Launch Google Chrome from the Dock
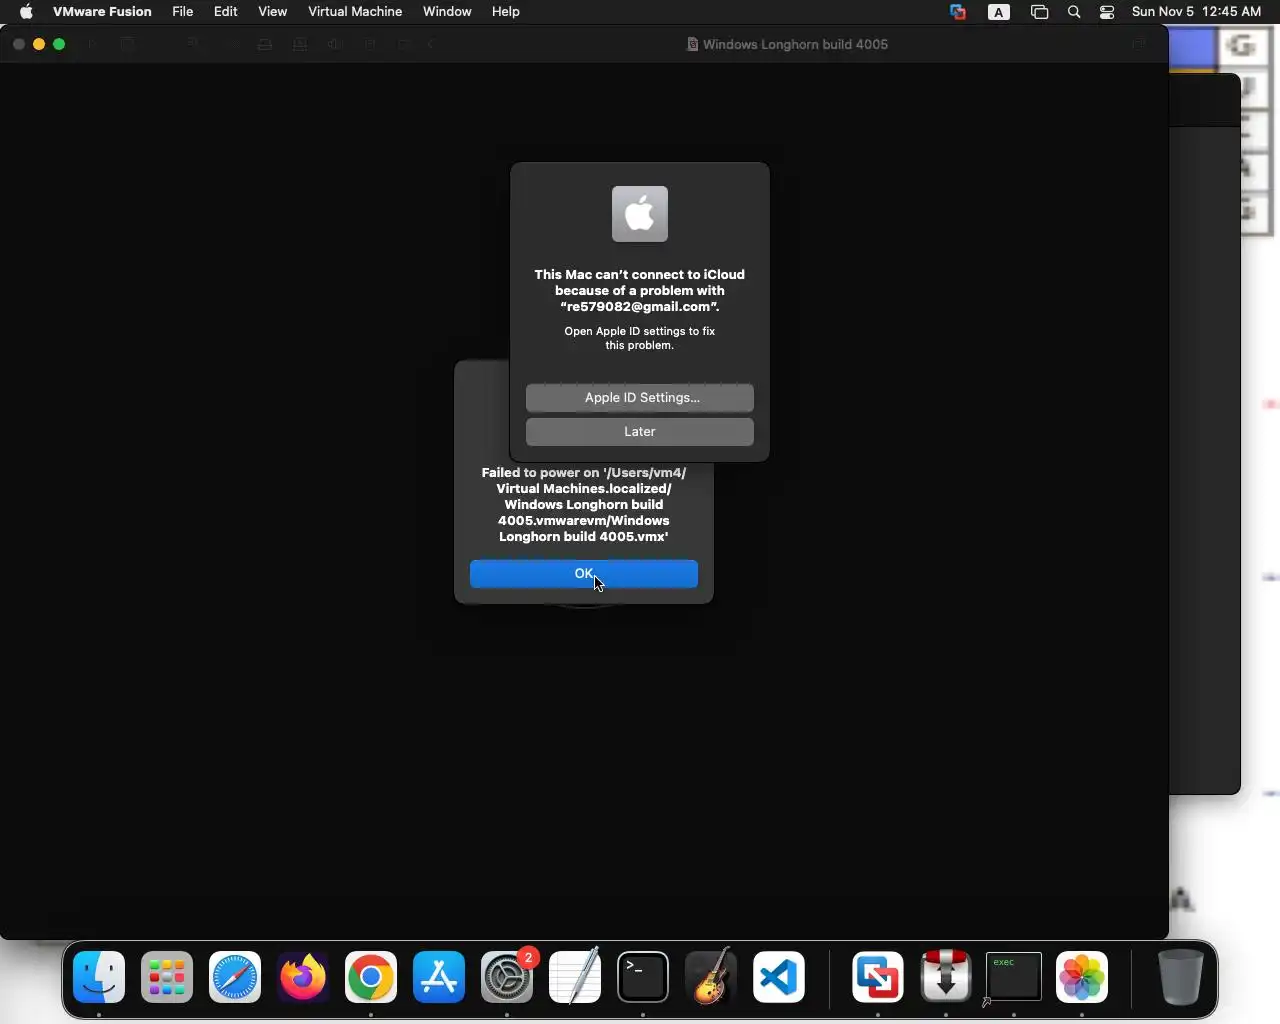This screenshot has height=1024, width=1280. [x=371, y=977]
